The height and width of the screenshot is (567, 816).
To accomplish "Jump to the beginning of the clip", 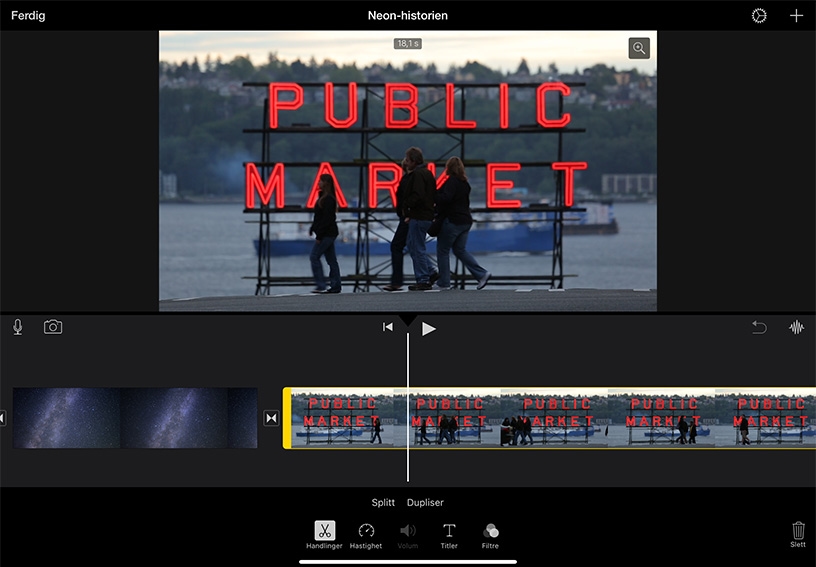I will (388, 327).
